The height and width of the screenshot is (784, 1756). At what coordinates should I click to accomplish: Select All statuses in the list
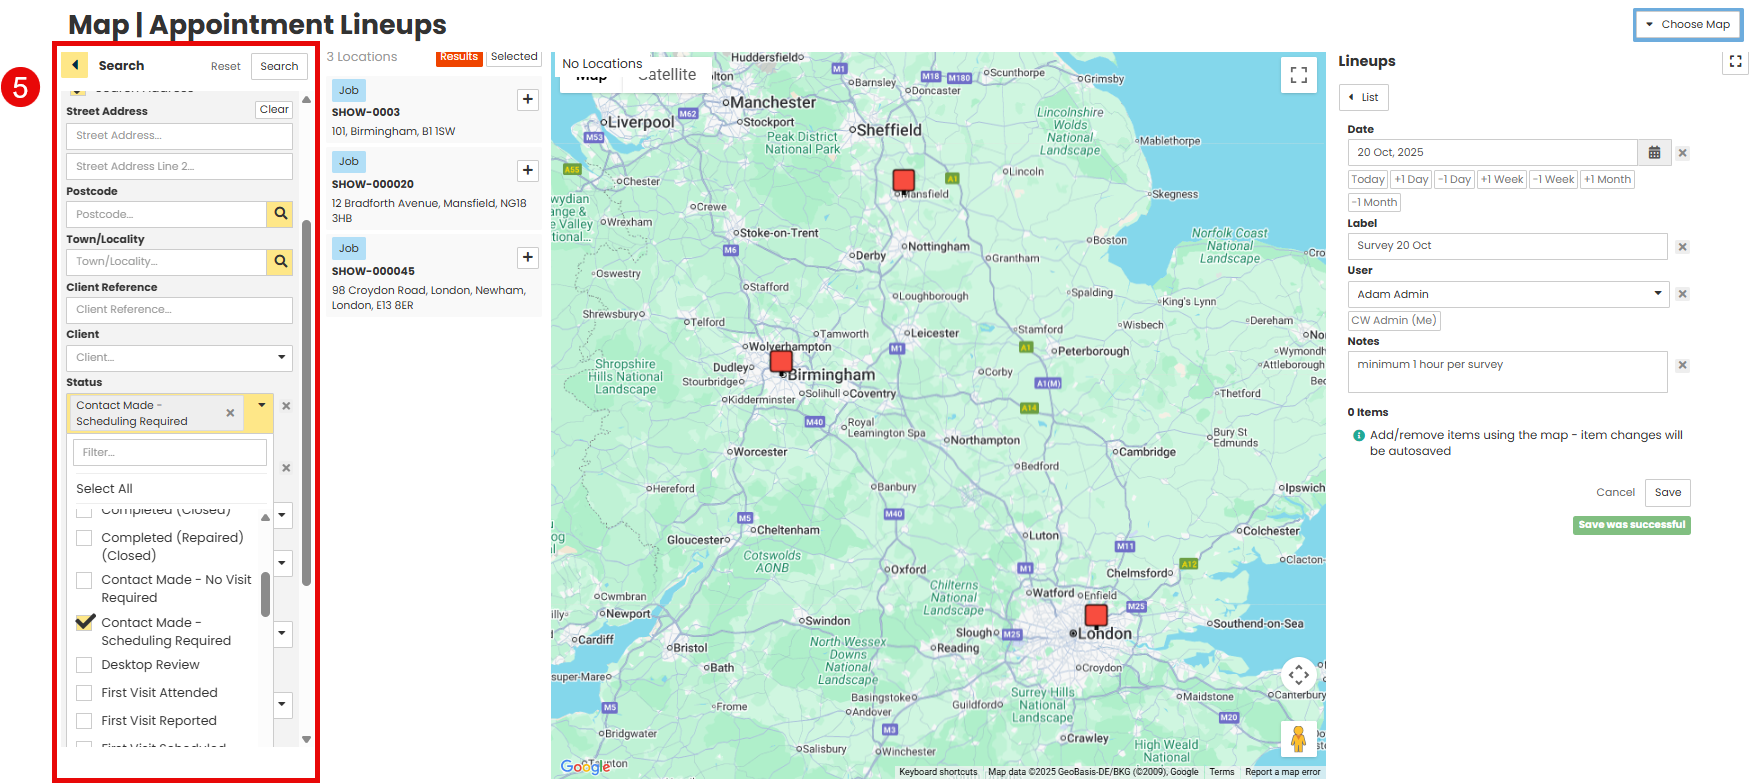coord(104,489)
